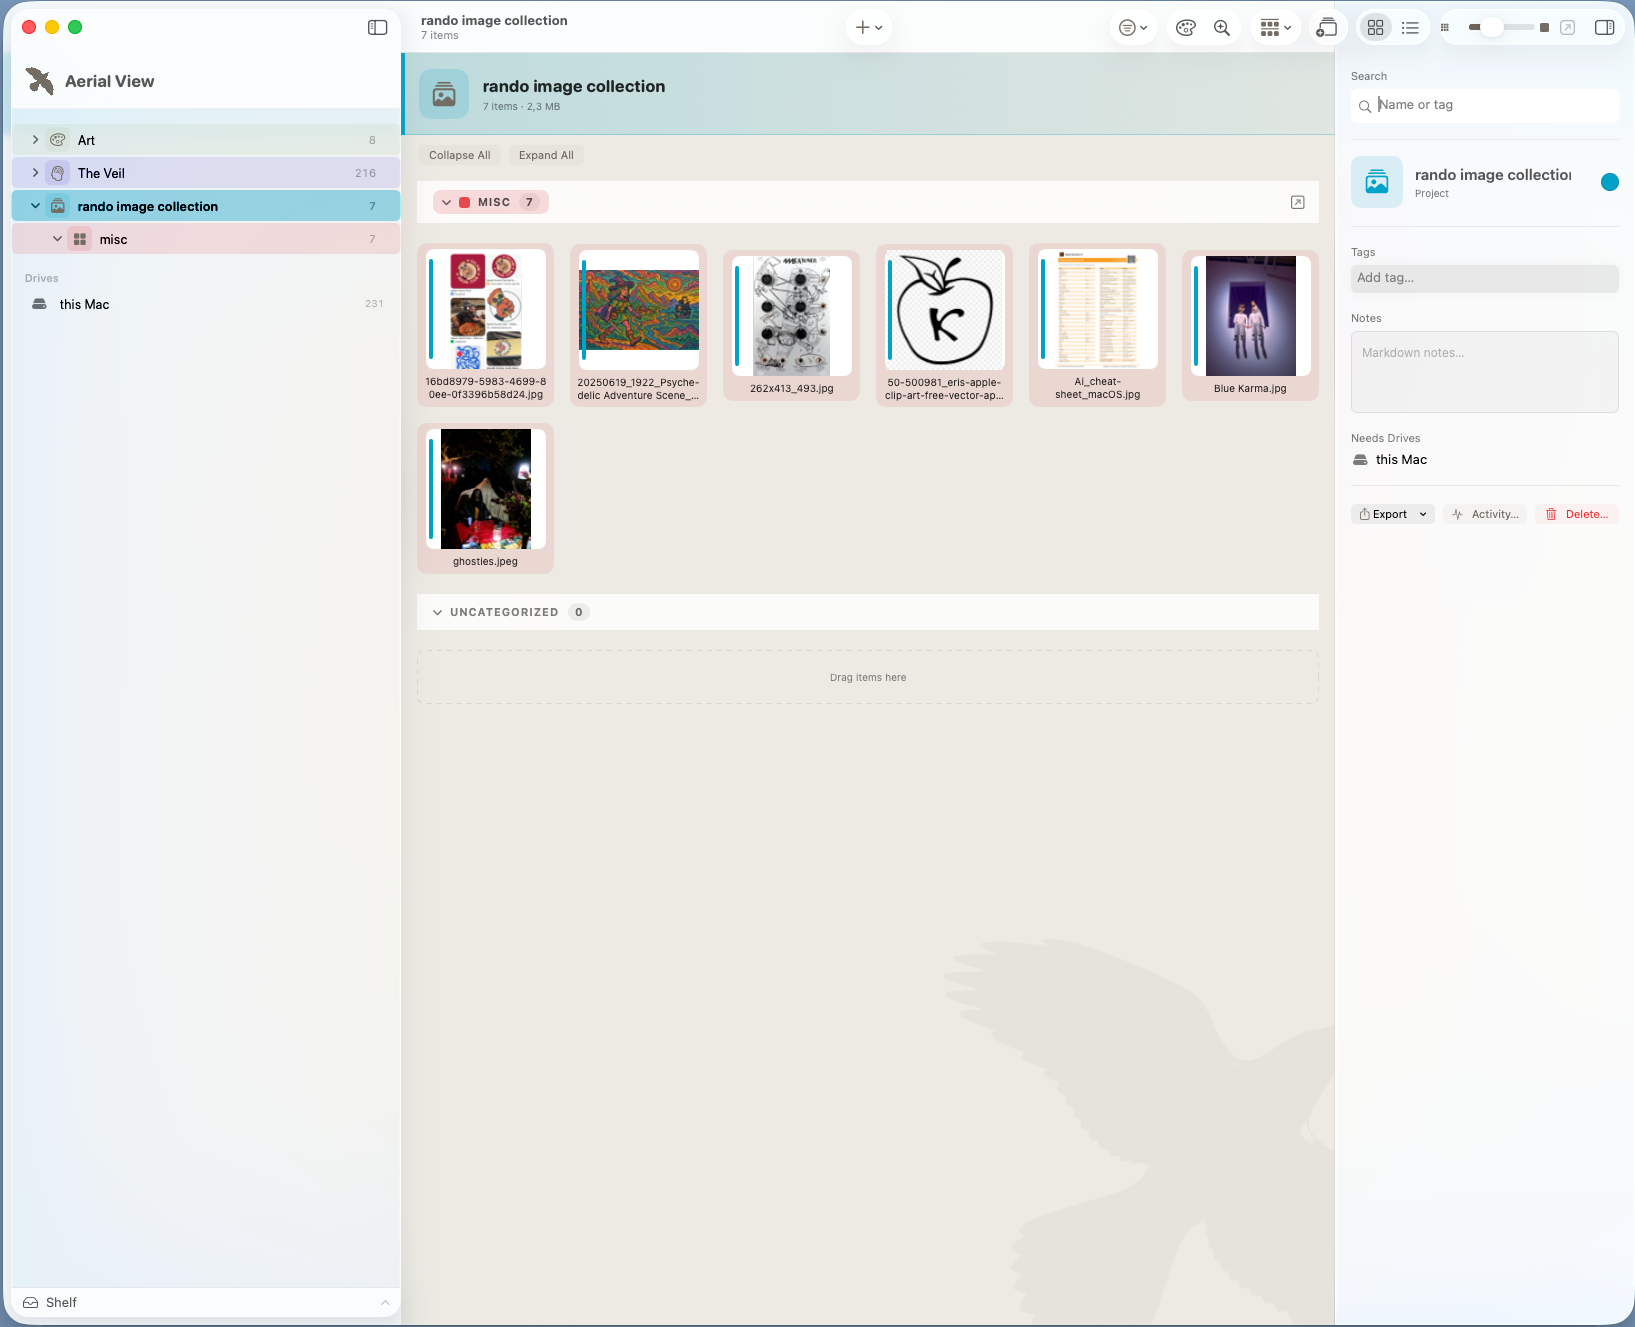This screenshot has height=1327, width=1635.
Task: Expand the Art project in sidebar
Action: [35, 140]
